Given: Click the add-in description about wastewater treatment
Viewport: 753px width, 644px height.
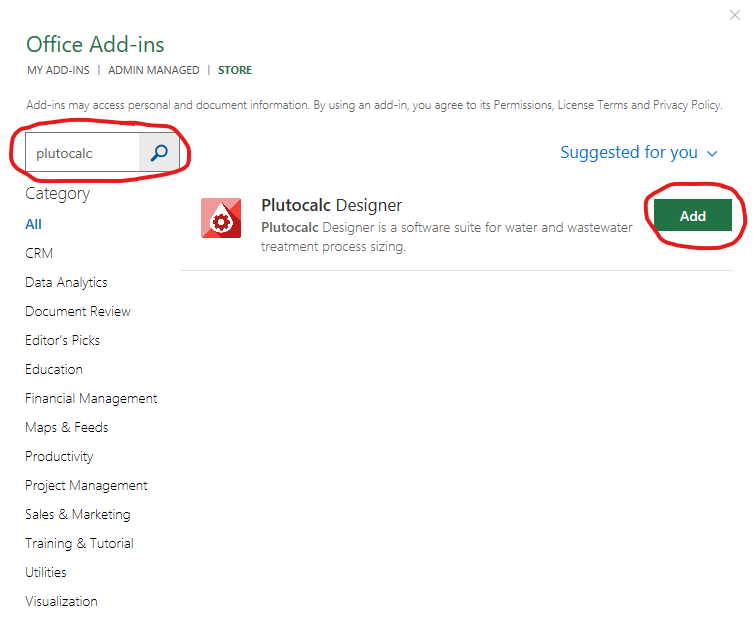Looking at the screenshot, I should click(447, 237).
